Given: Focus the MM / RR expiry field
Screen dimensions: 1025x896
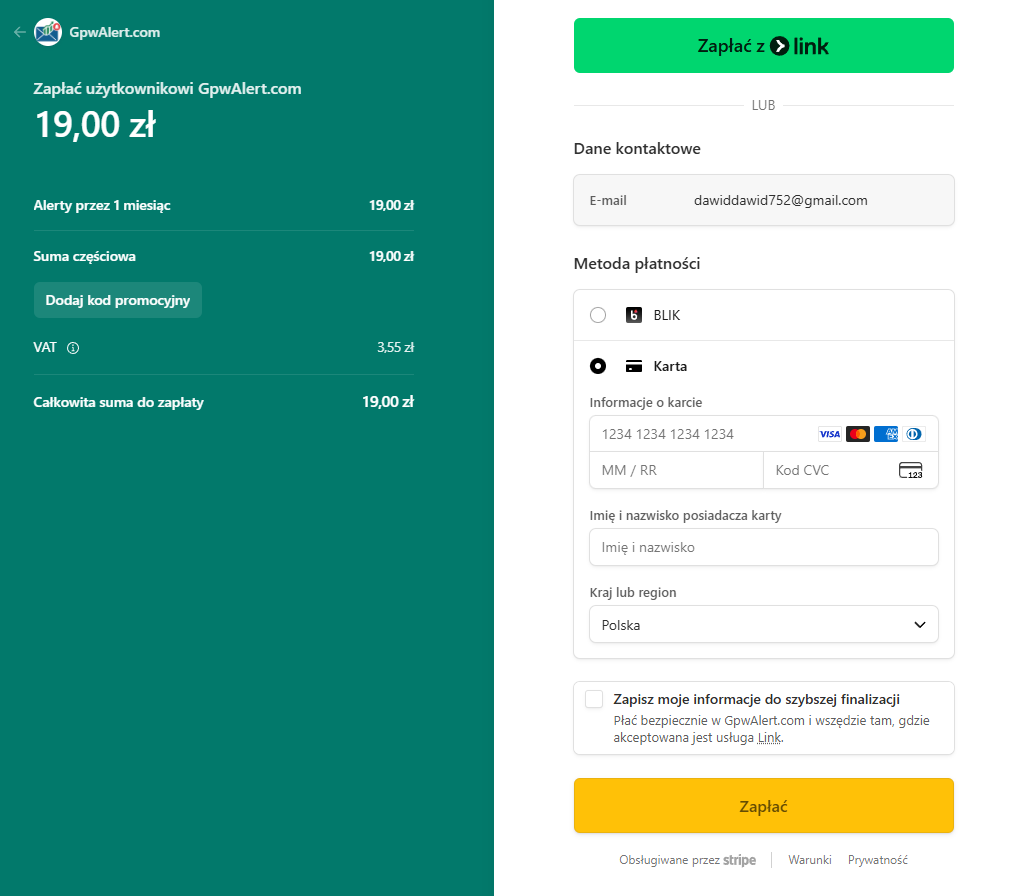Looking at the screenshot, I should pos(676,471).
